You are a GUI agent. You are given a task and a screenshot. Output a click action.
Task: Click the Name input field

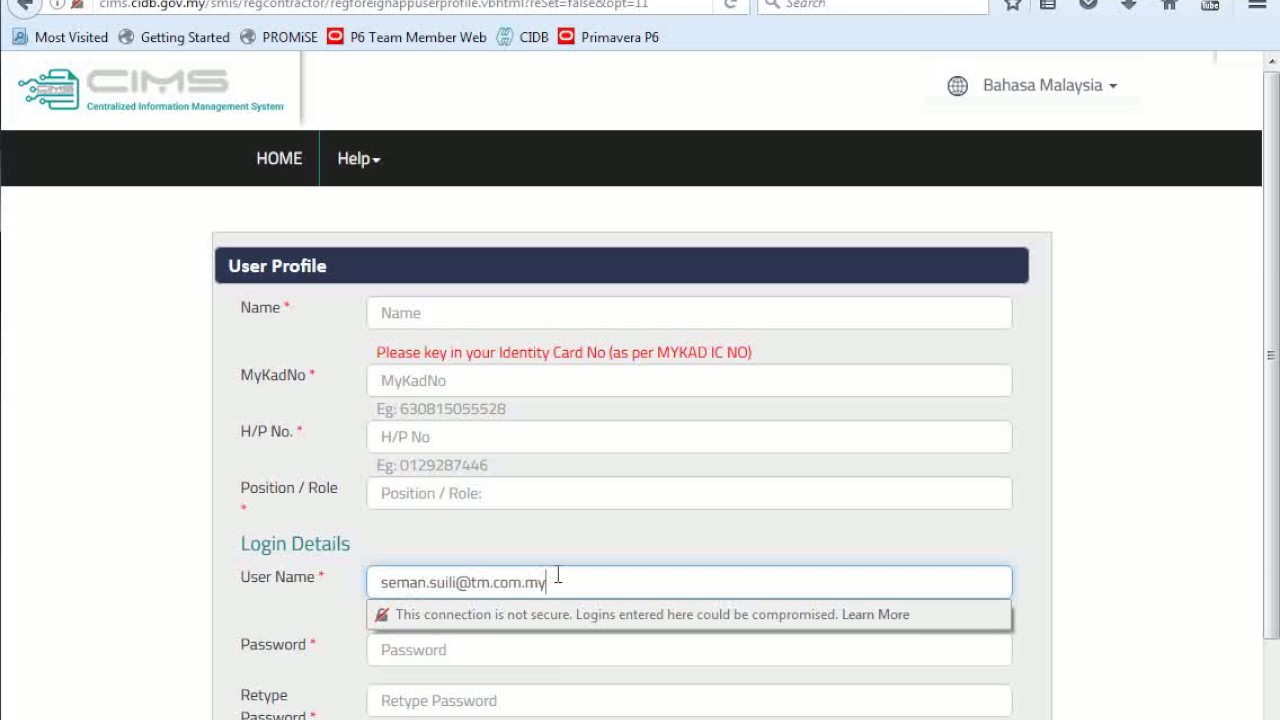[x=689, y=313]
